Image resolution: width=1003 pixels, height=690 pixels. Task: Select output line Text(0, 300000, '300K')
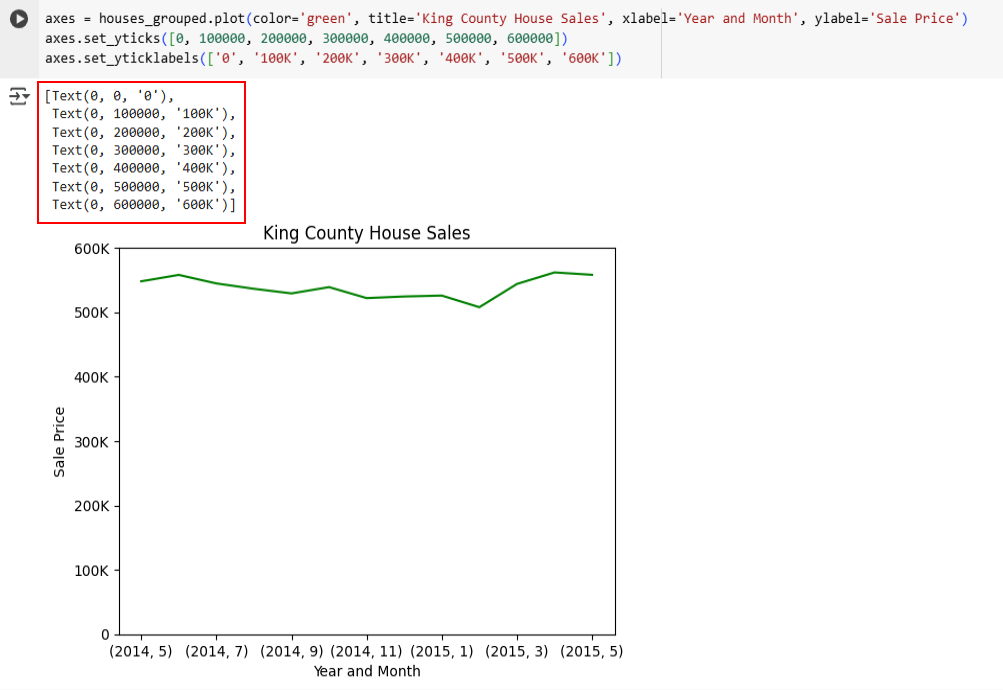[144, 150]
